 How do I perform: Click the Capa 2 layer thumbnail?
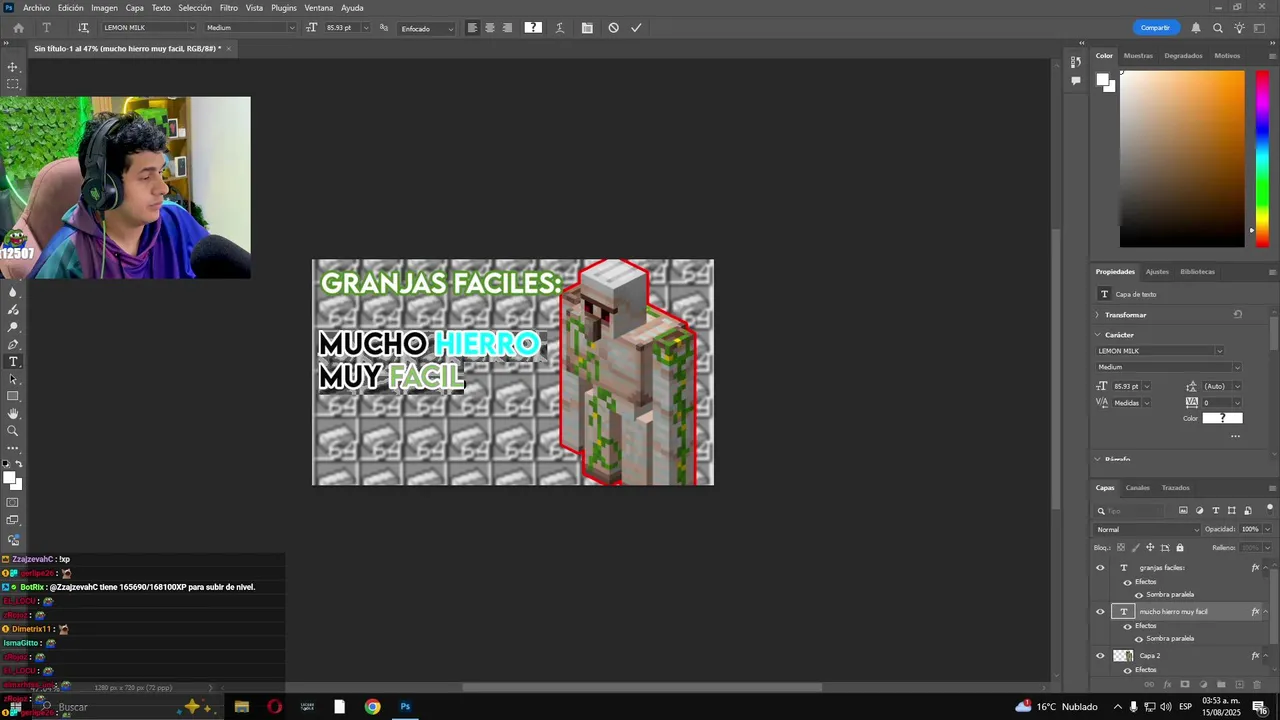pos(1123,656)
